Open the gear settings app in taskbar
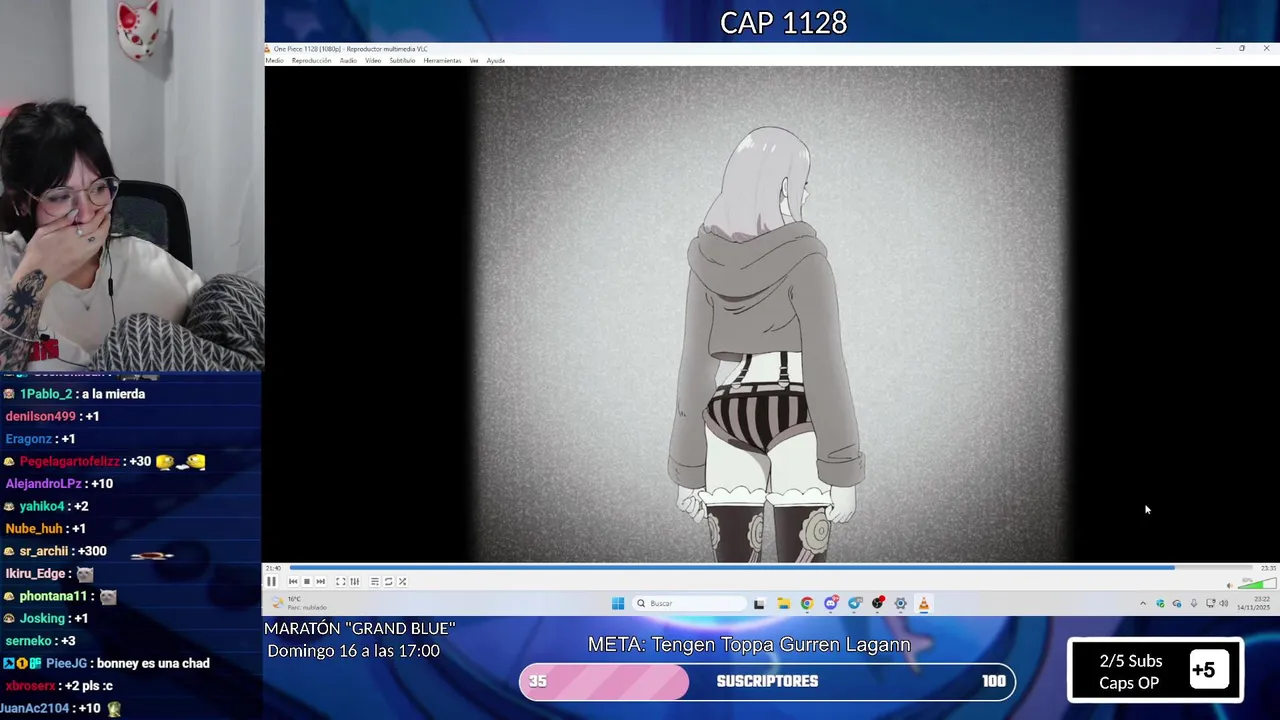This screenshot has height=720, width=1280. 901,603
